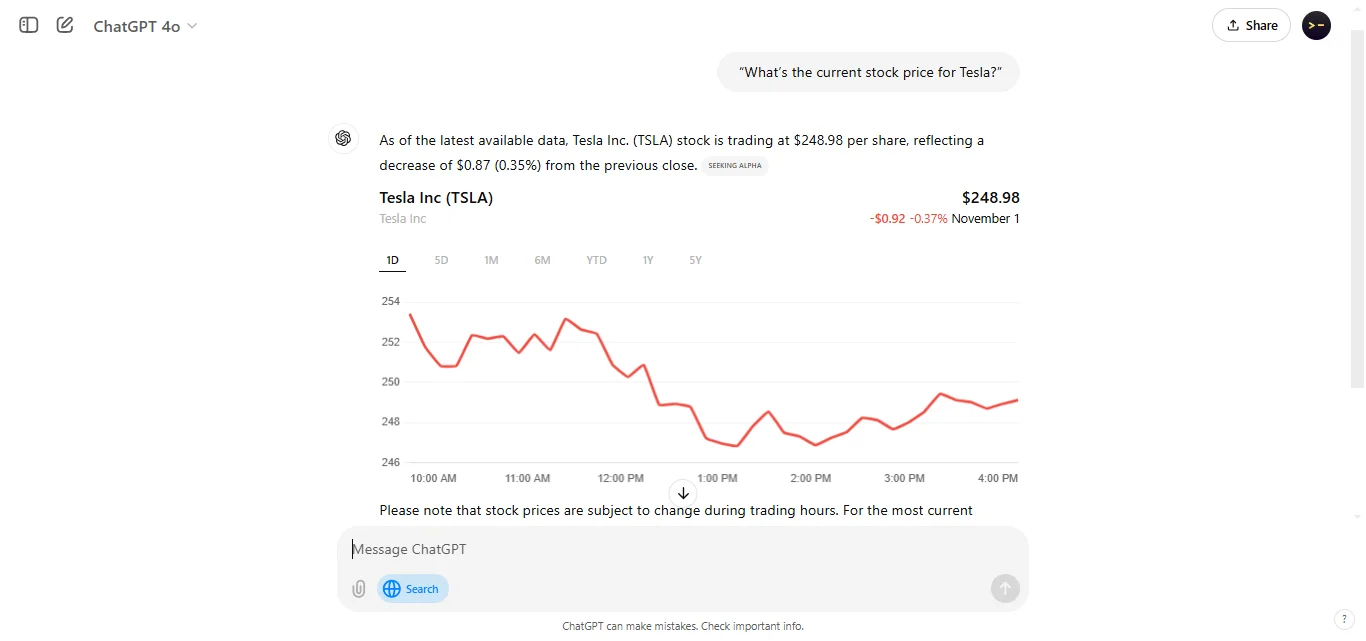Viewport: 1366px width, 641px height.
Task: Open the ChatGPT 4o model dropdown
Action: tap(145, 26)
